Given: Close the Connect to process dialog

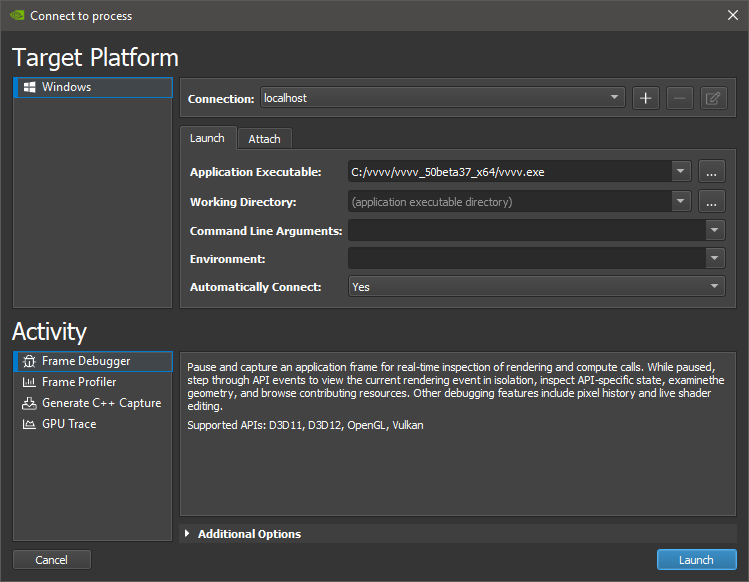Looking at the screenshot, I should [732, 15].
